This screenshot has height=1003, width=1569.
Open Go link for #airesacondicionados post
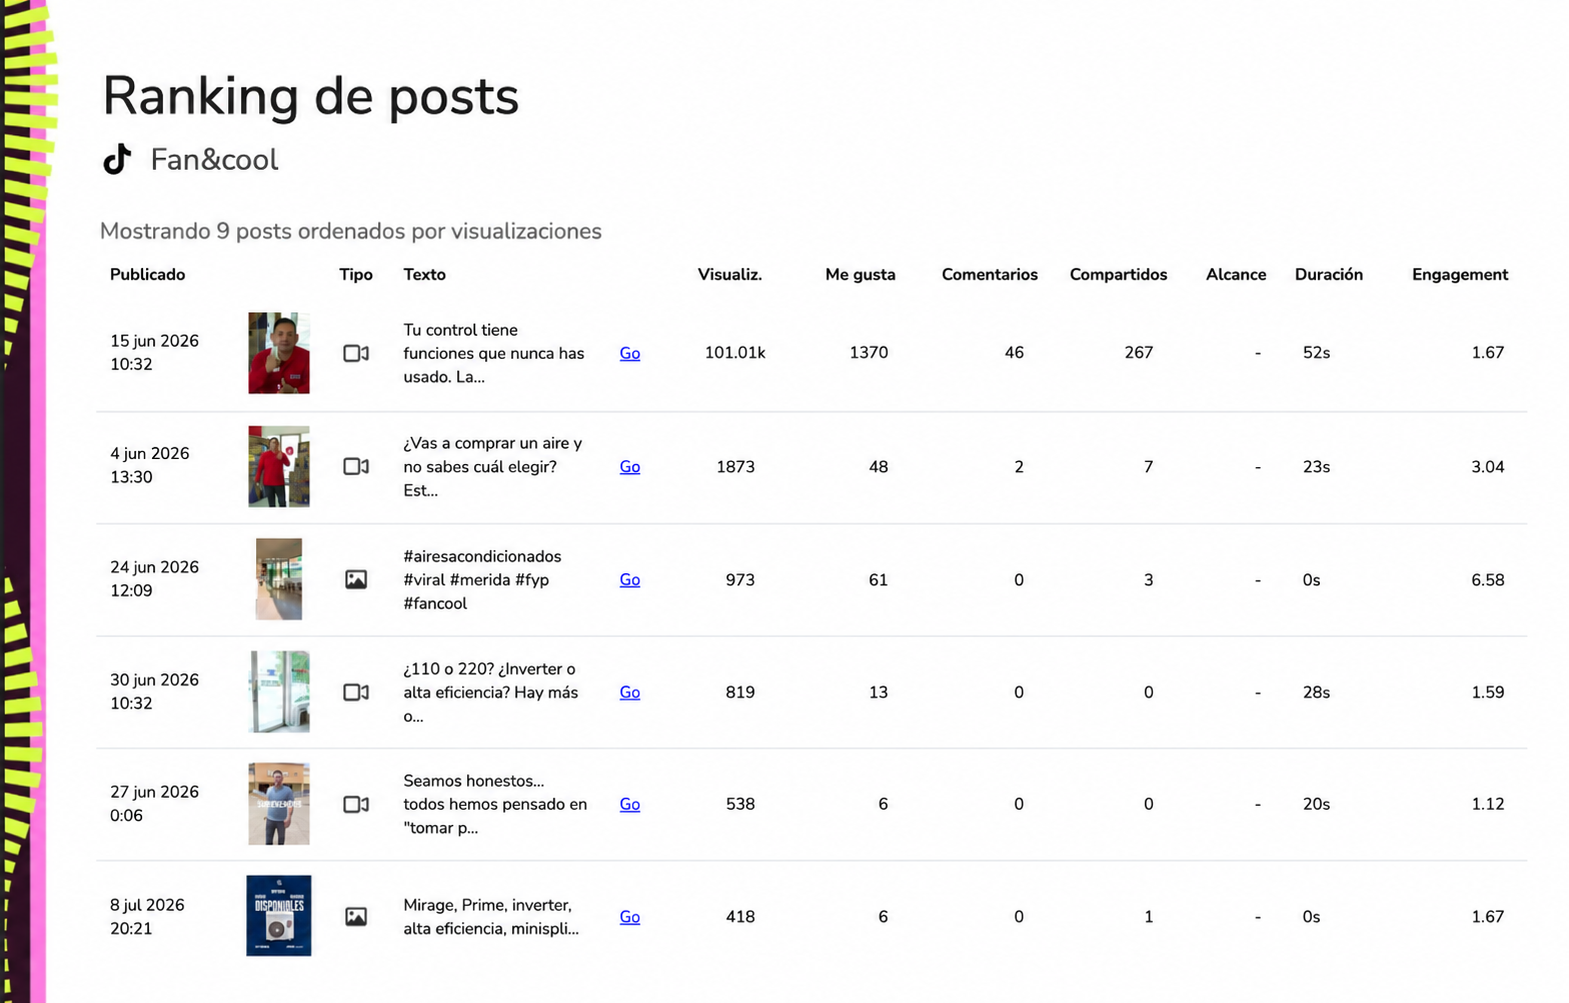(630, 579)
